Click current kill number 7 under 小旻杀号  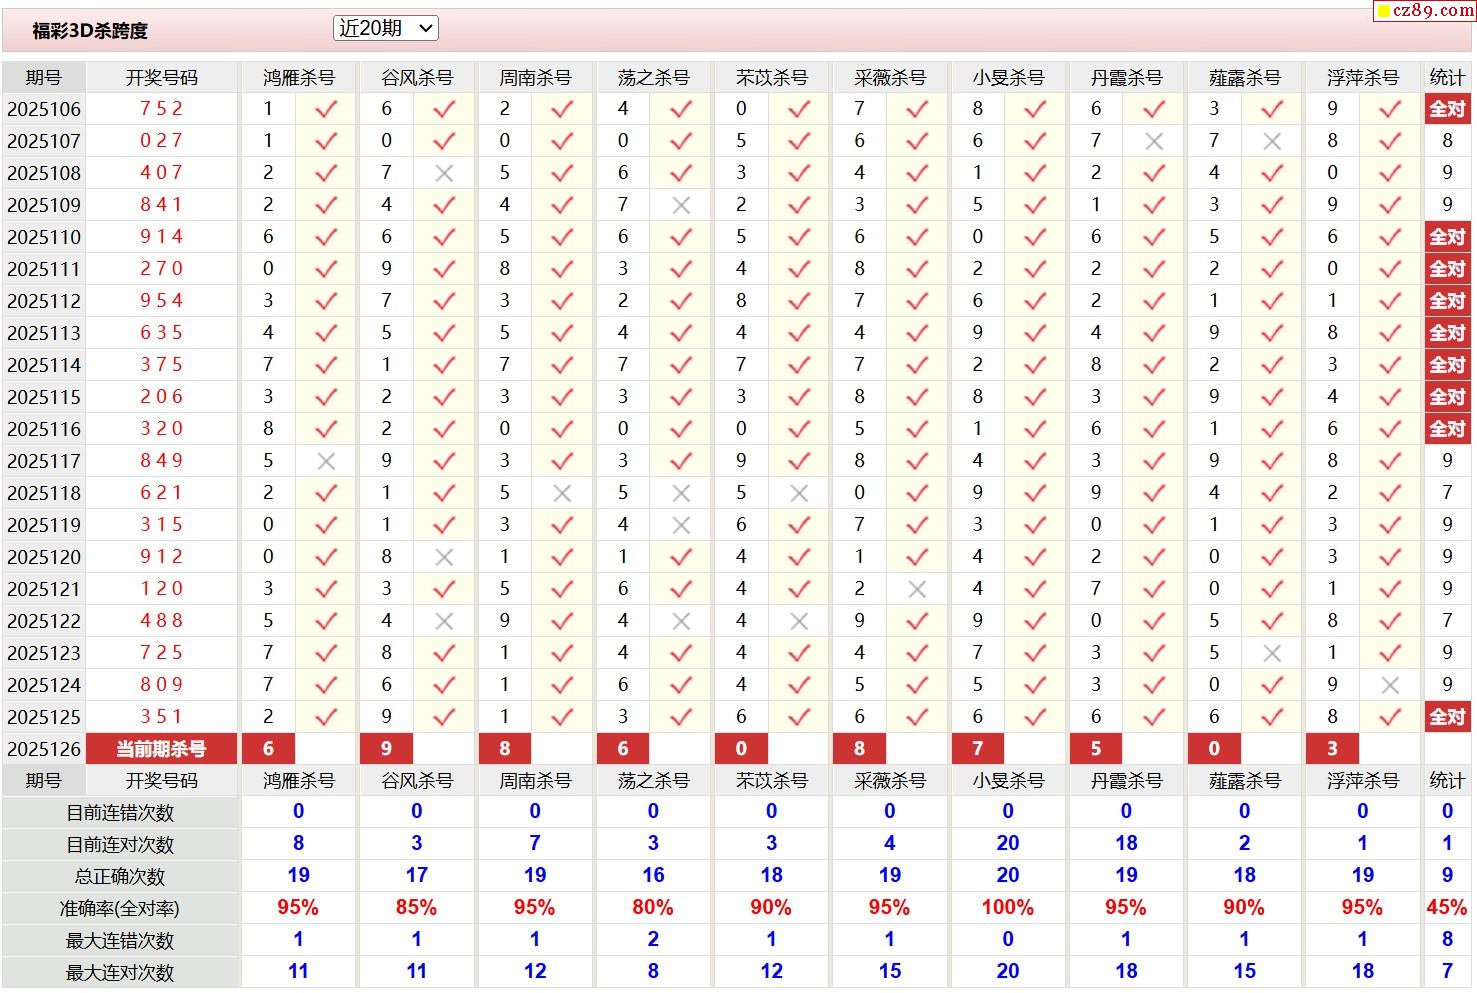[977, 748]
